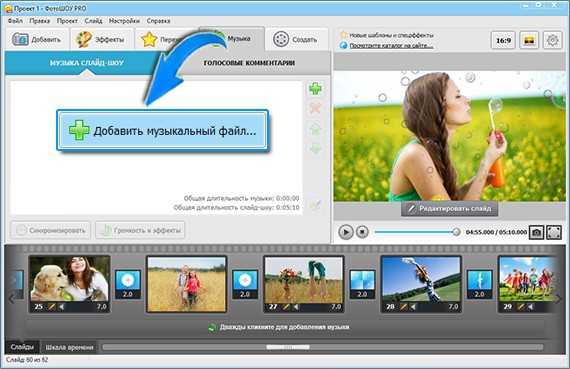570x369 pixels.
Task: Click the move-track-up arrow icon
Action: [315, 129]
